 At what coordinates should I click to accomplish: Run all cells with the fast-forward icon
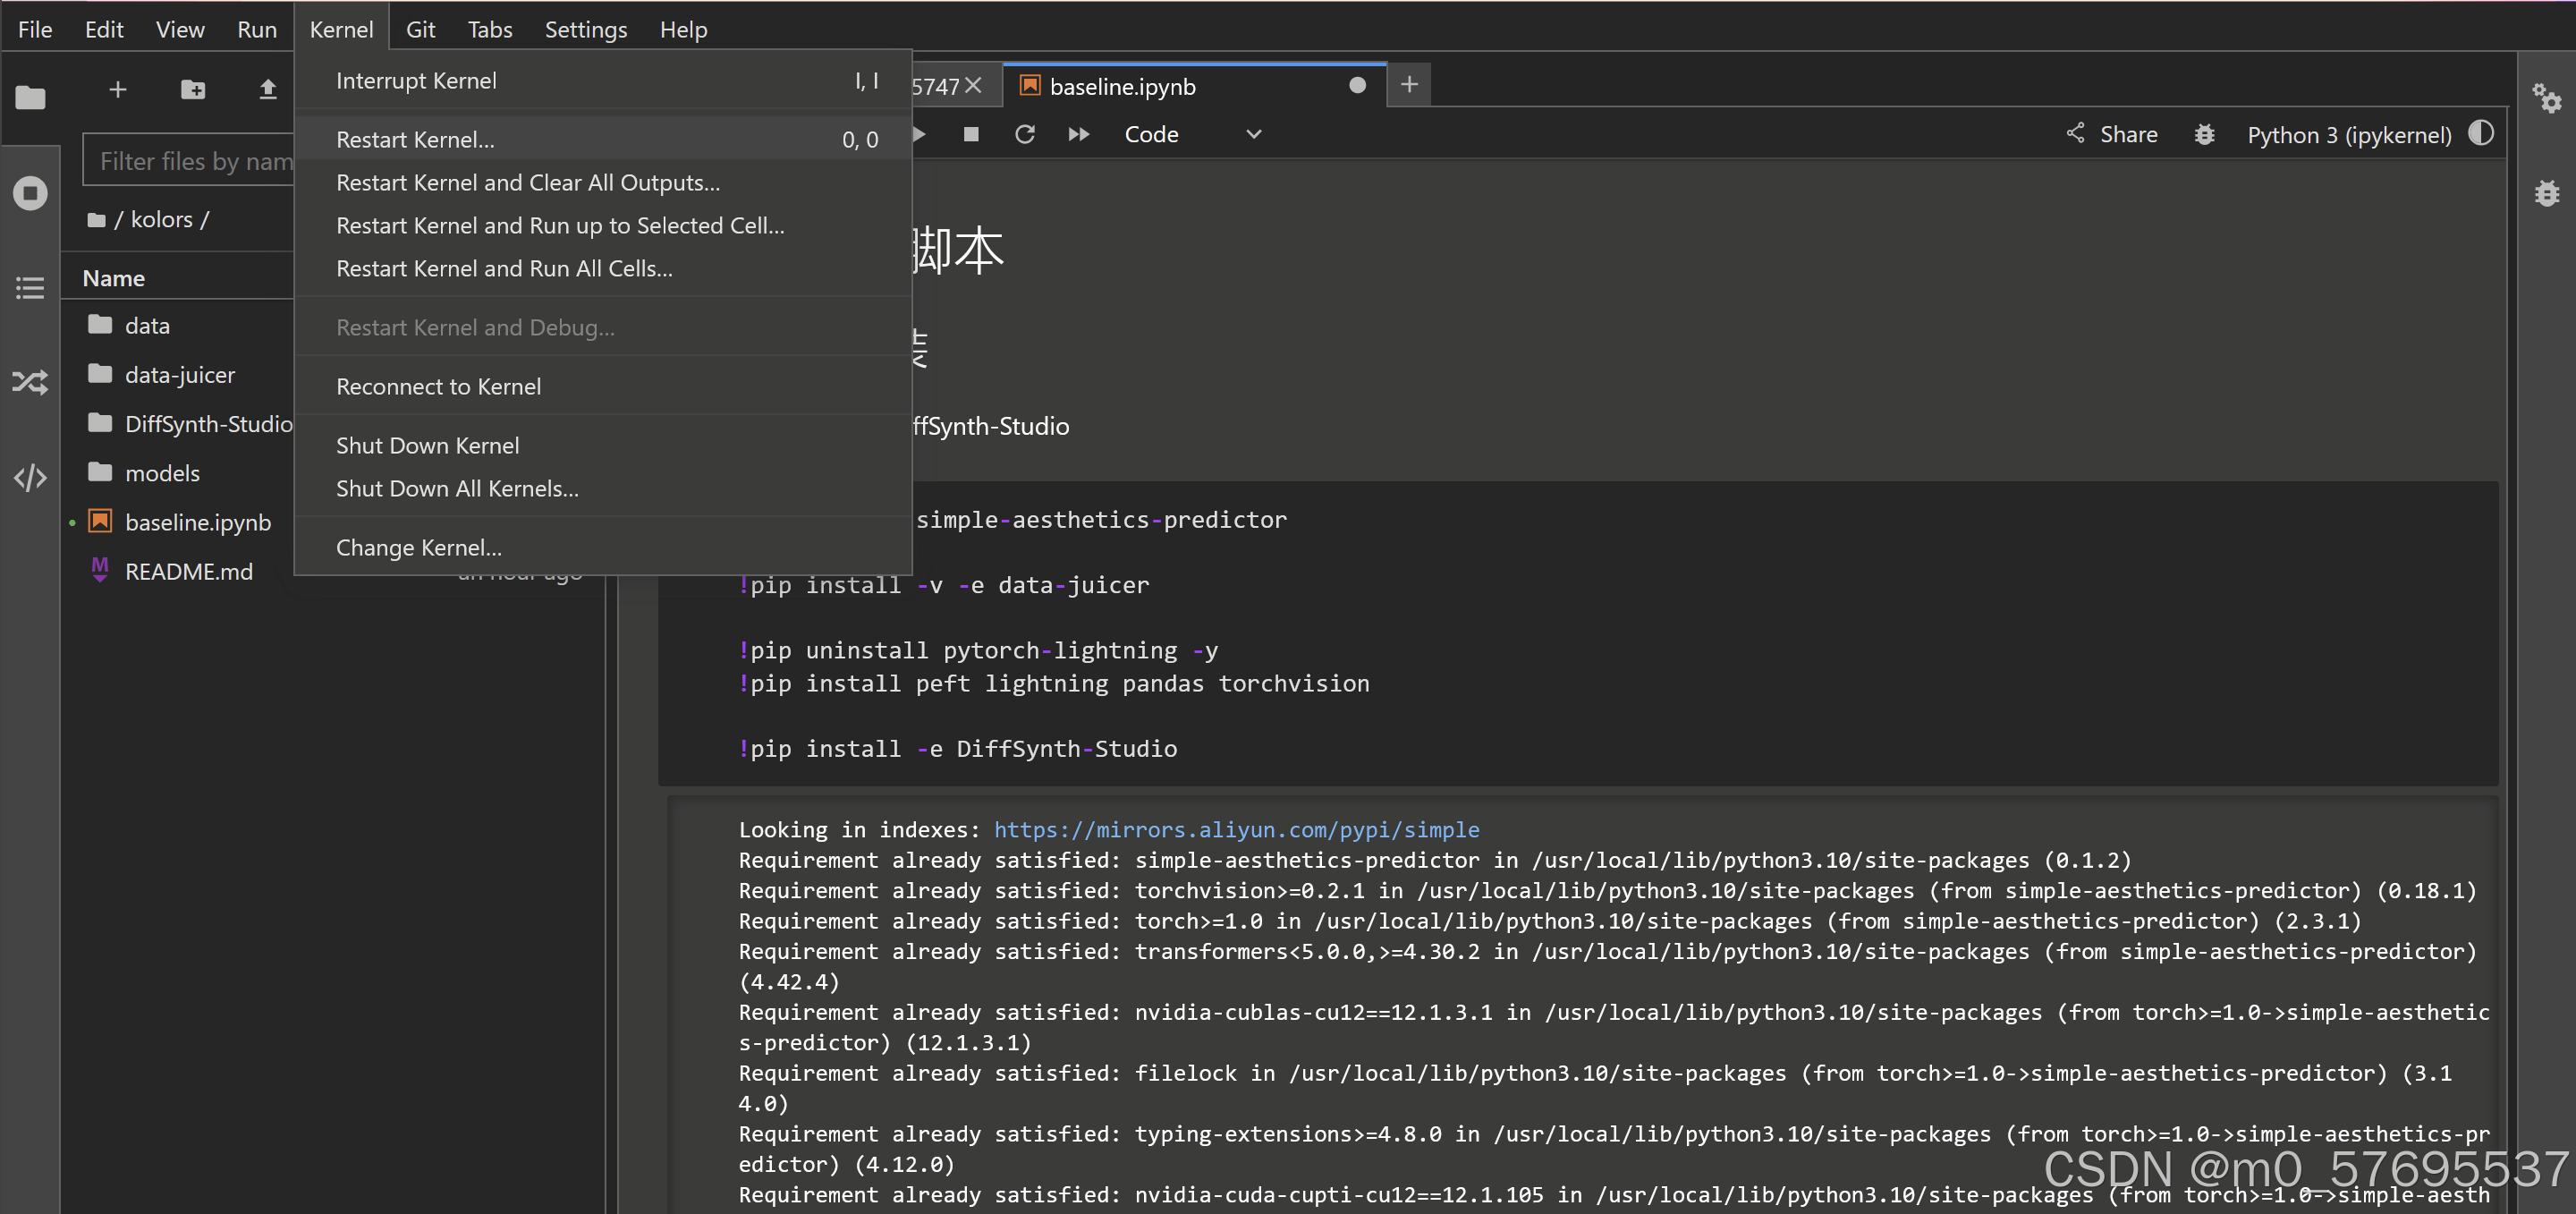[1078, 134]
